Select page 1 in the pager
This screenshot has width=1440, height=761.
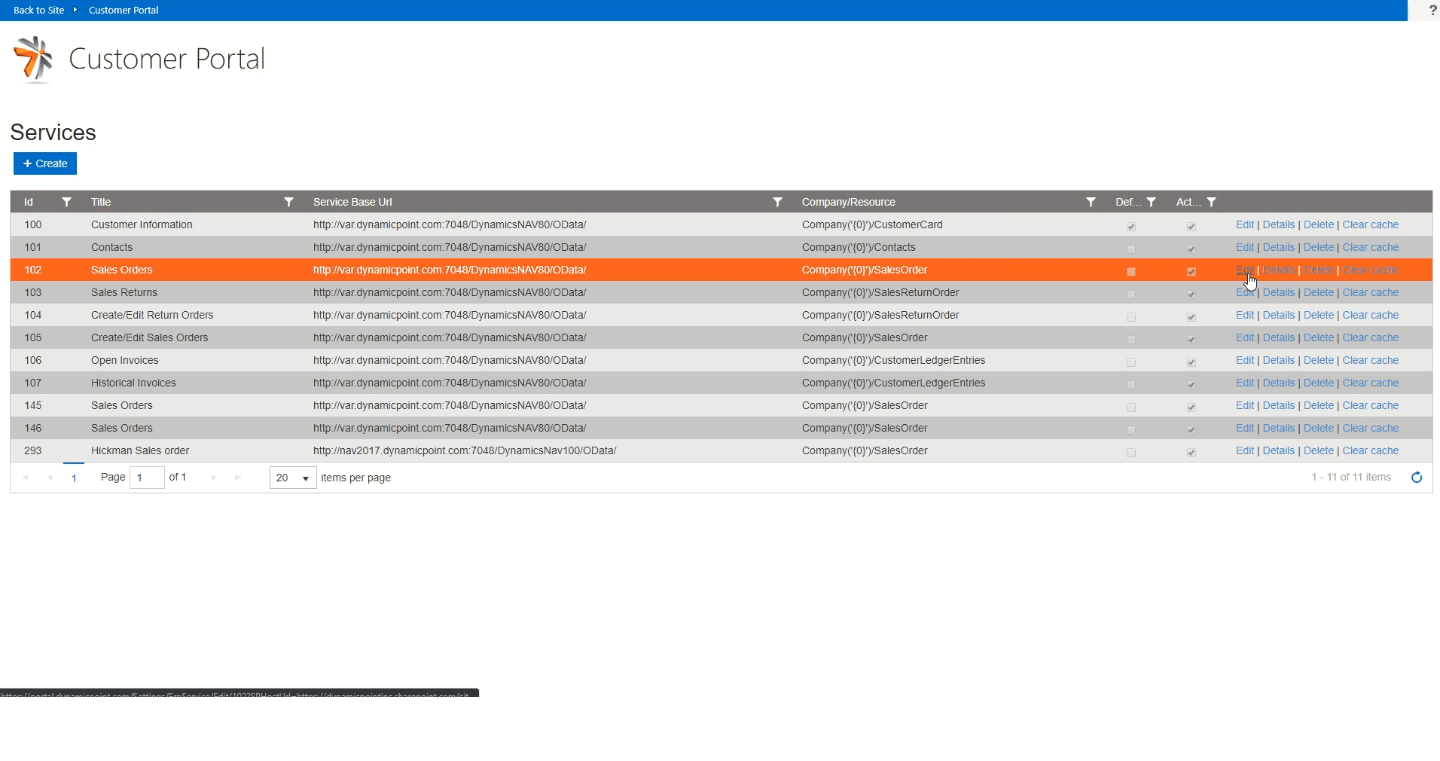[x=74, y=478]
